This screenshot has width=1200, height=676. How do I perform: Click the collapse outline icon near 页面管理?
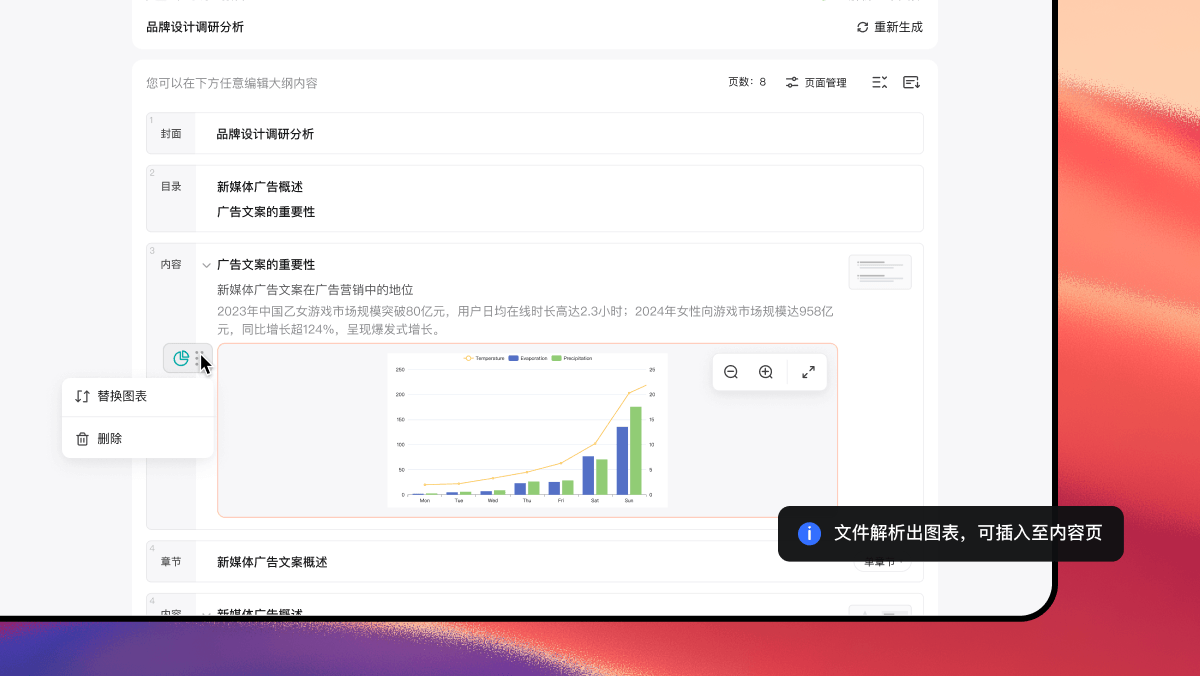pyautogui.click(x=879, y=82)
